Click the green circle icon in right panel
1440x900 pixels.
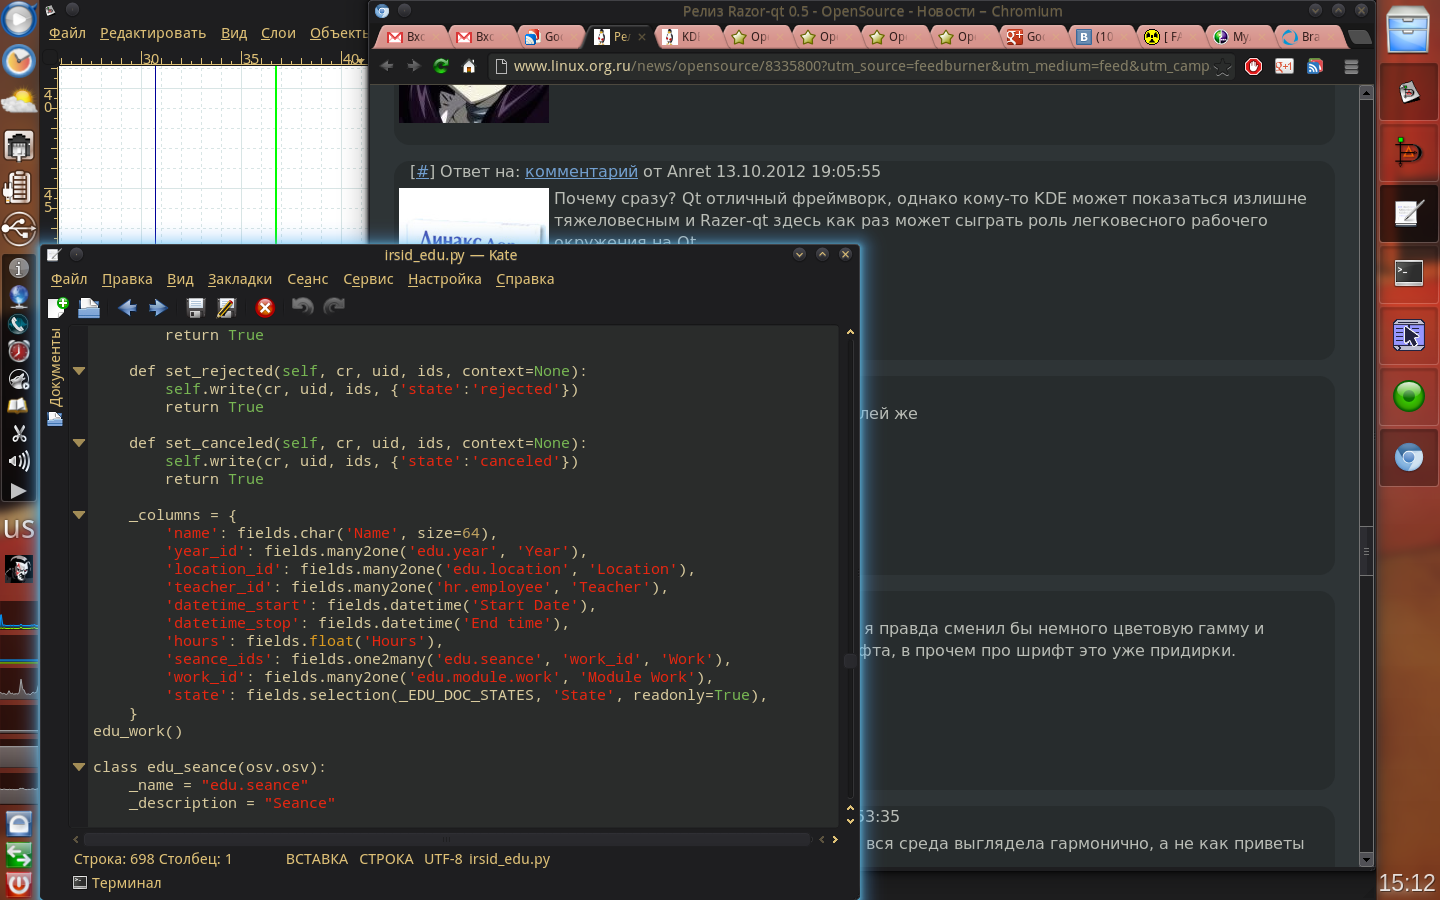[x=1408, y=397]
